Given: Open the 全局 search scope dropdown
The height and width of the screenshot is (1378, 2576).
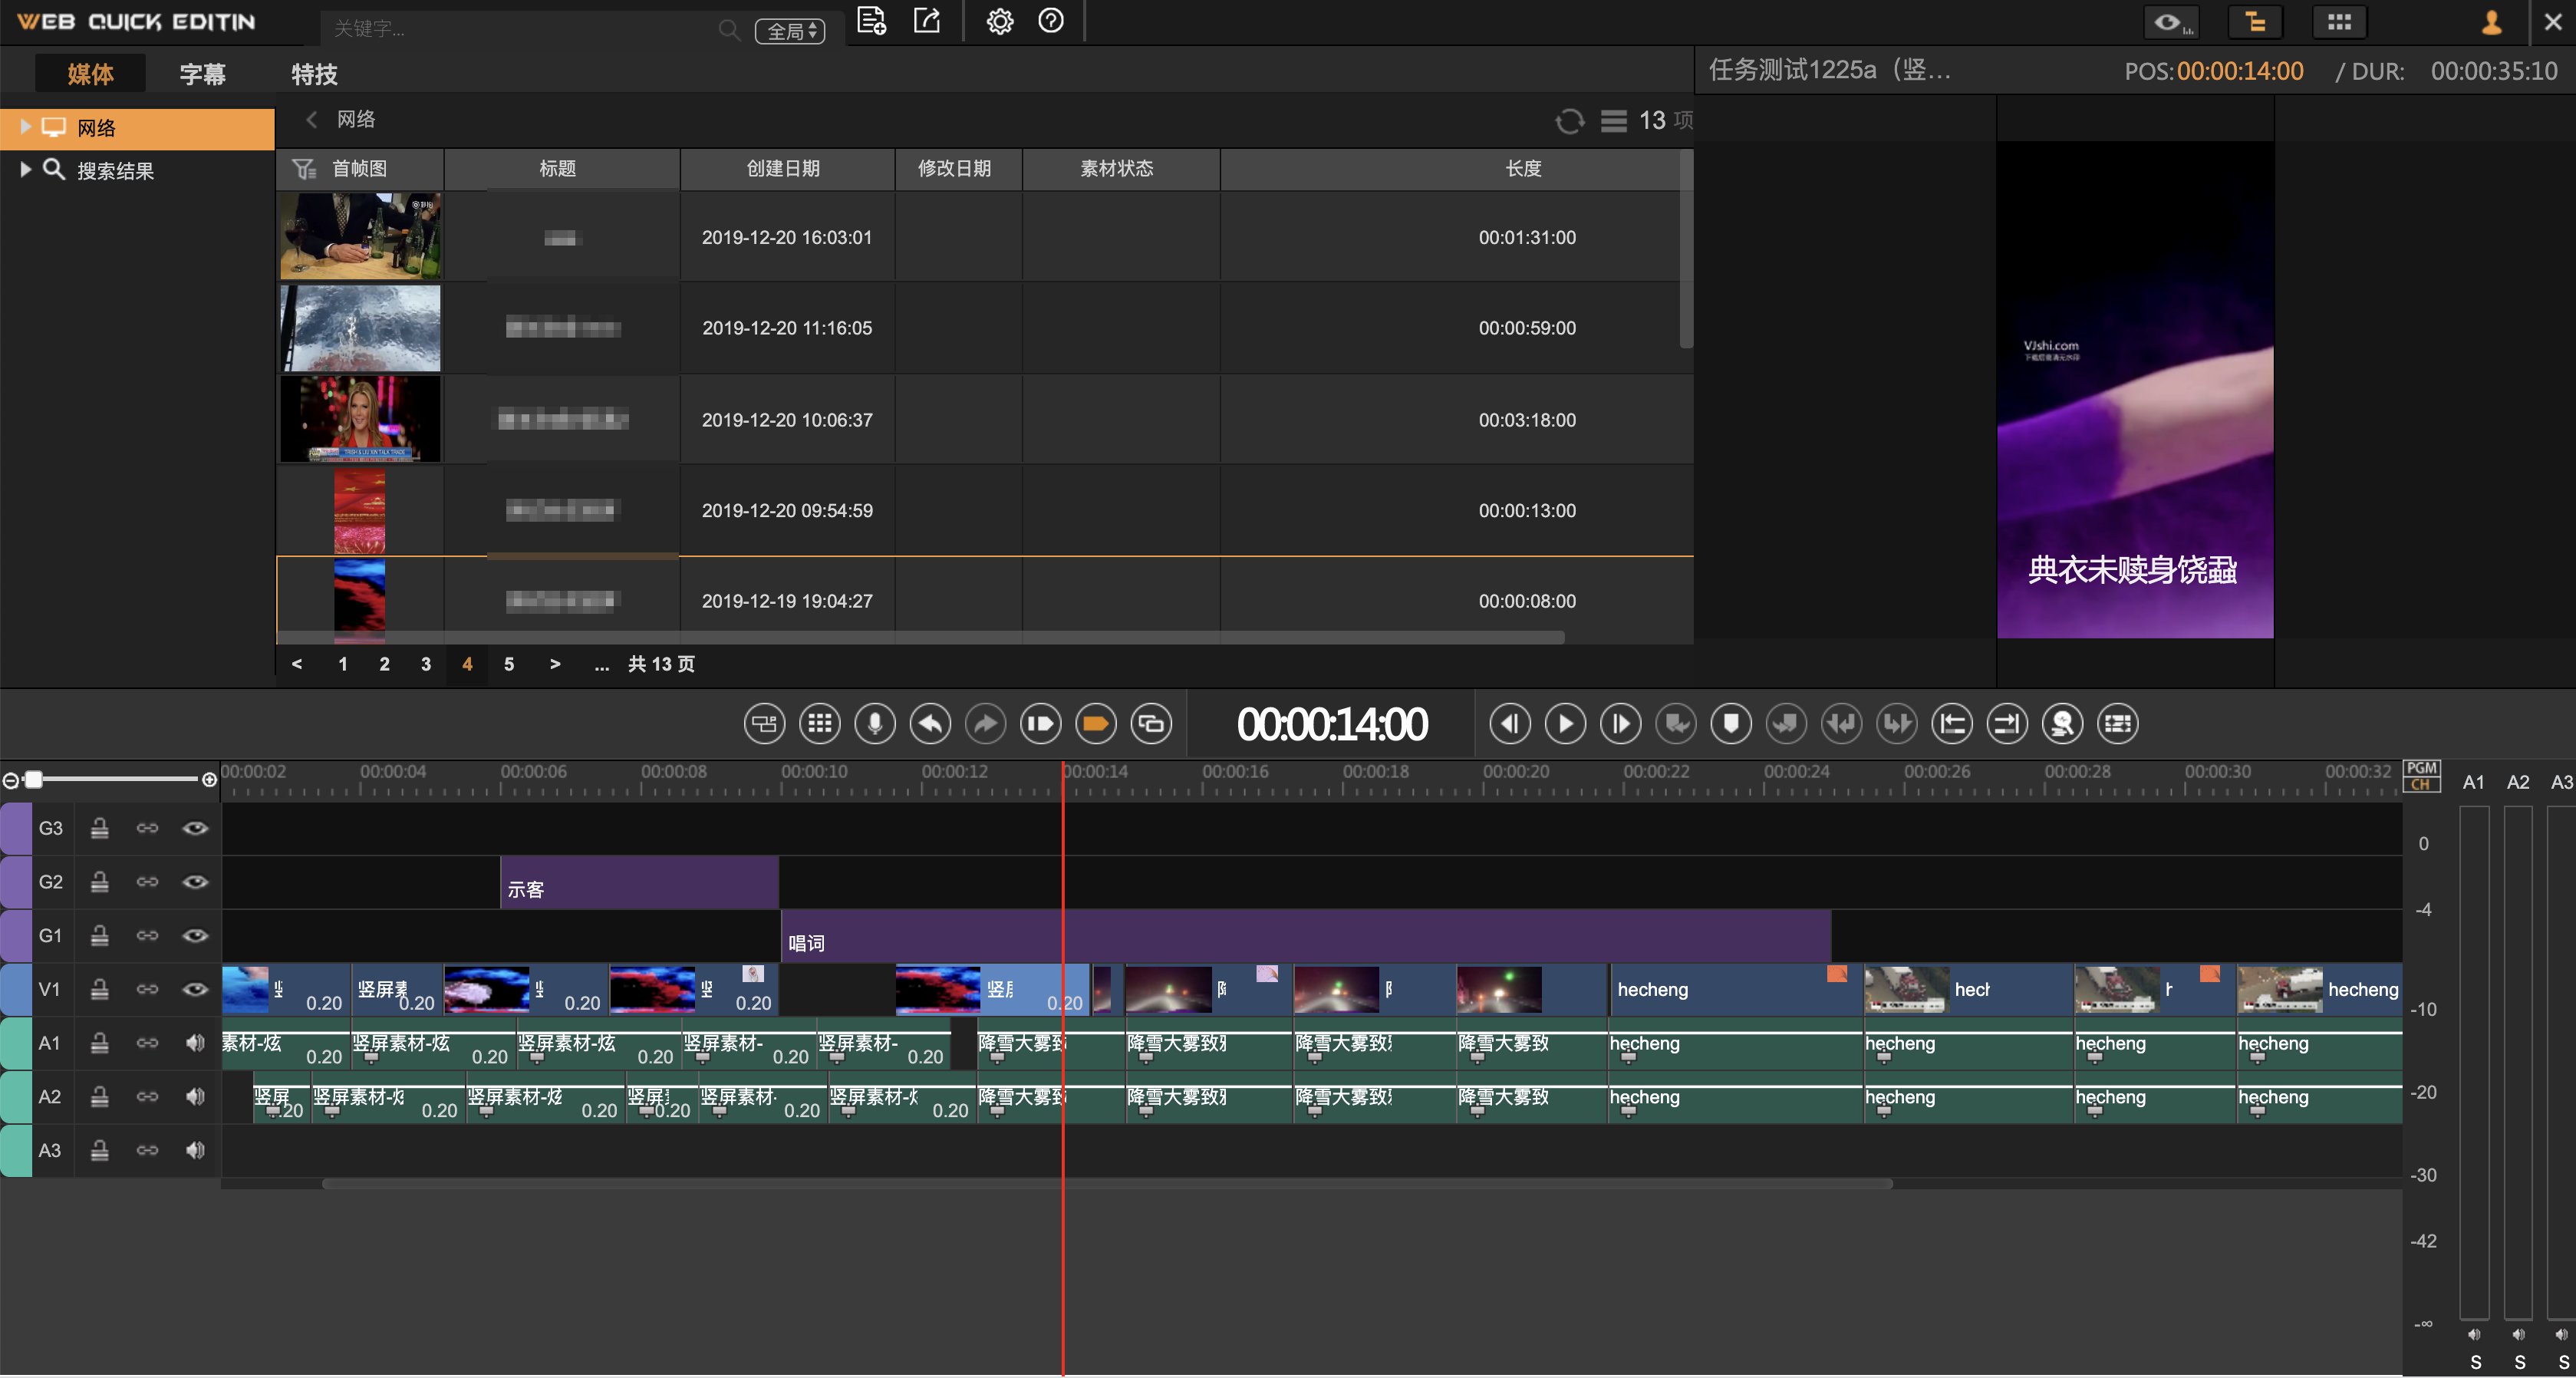Looking at the screenshot, I should 789,31.
